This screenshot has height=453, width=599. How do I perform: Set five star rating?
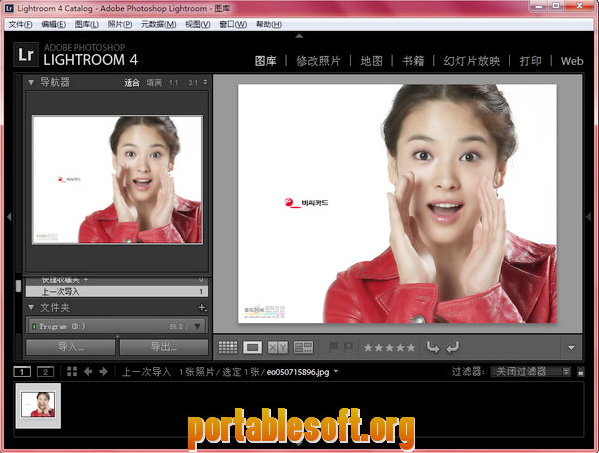coord(411,348)
